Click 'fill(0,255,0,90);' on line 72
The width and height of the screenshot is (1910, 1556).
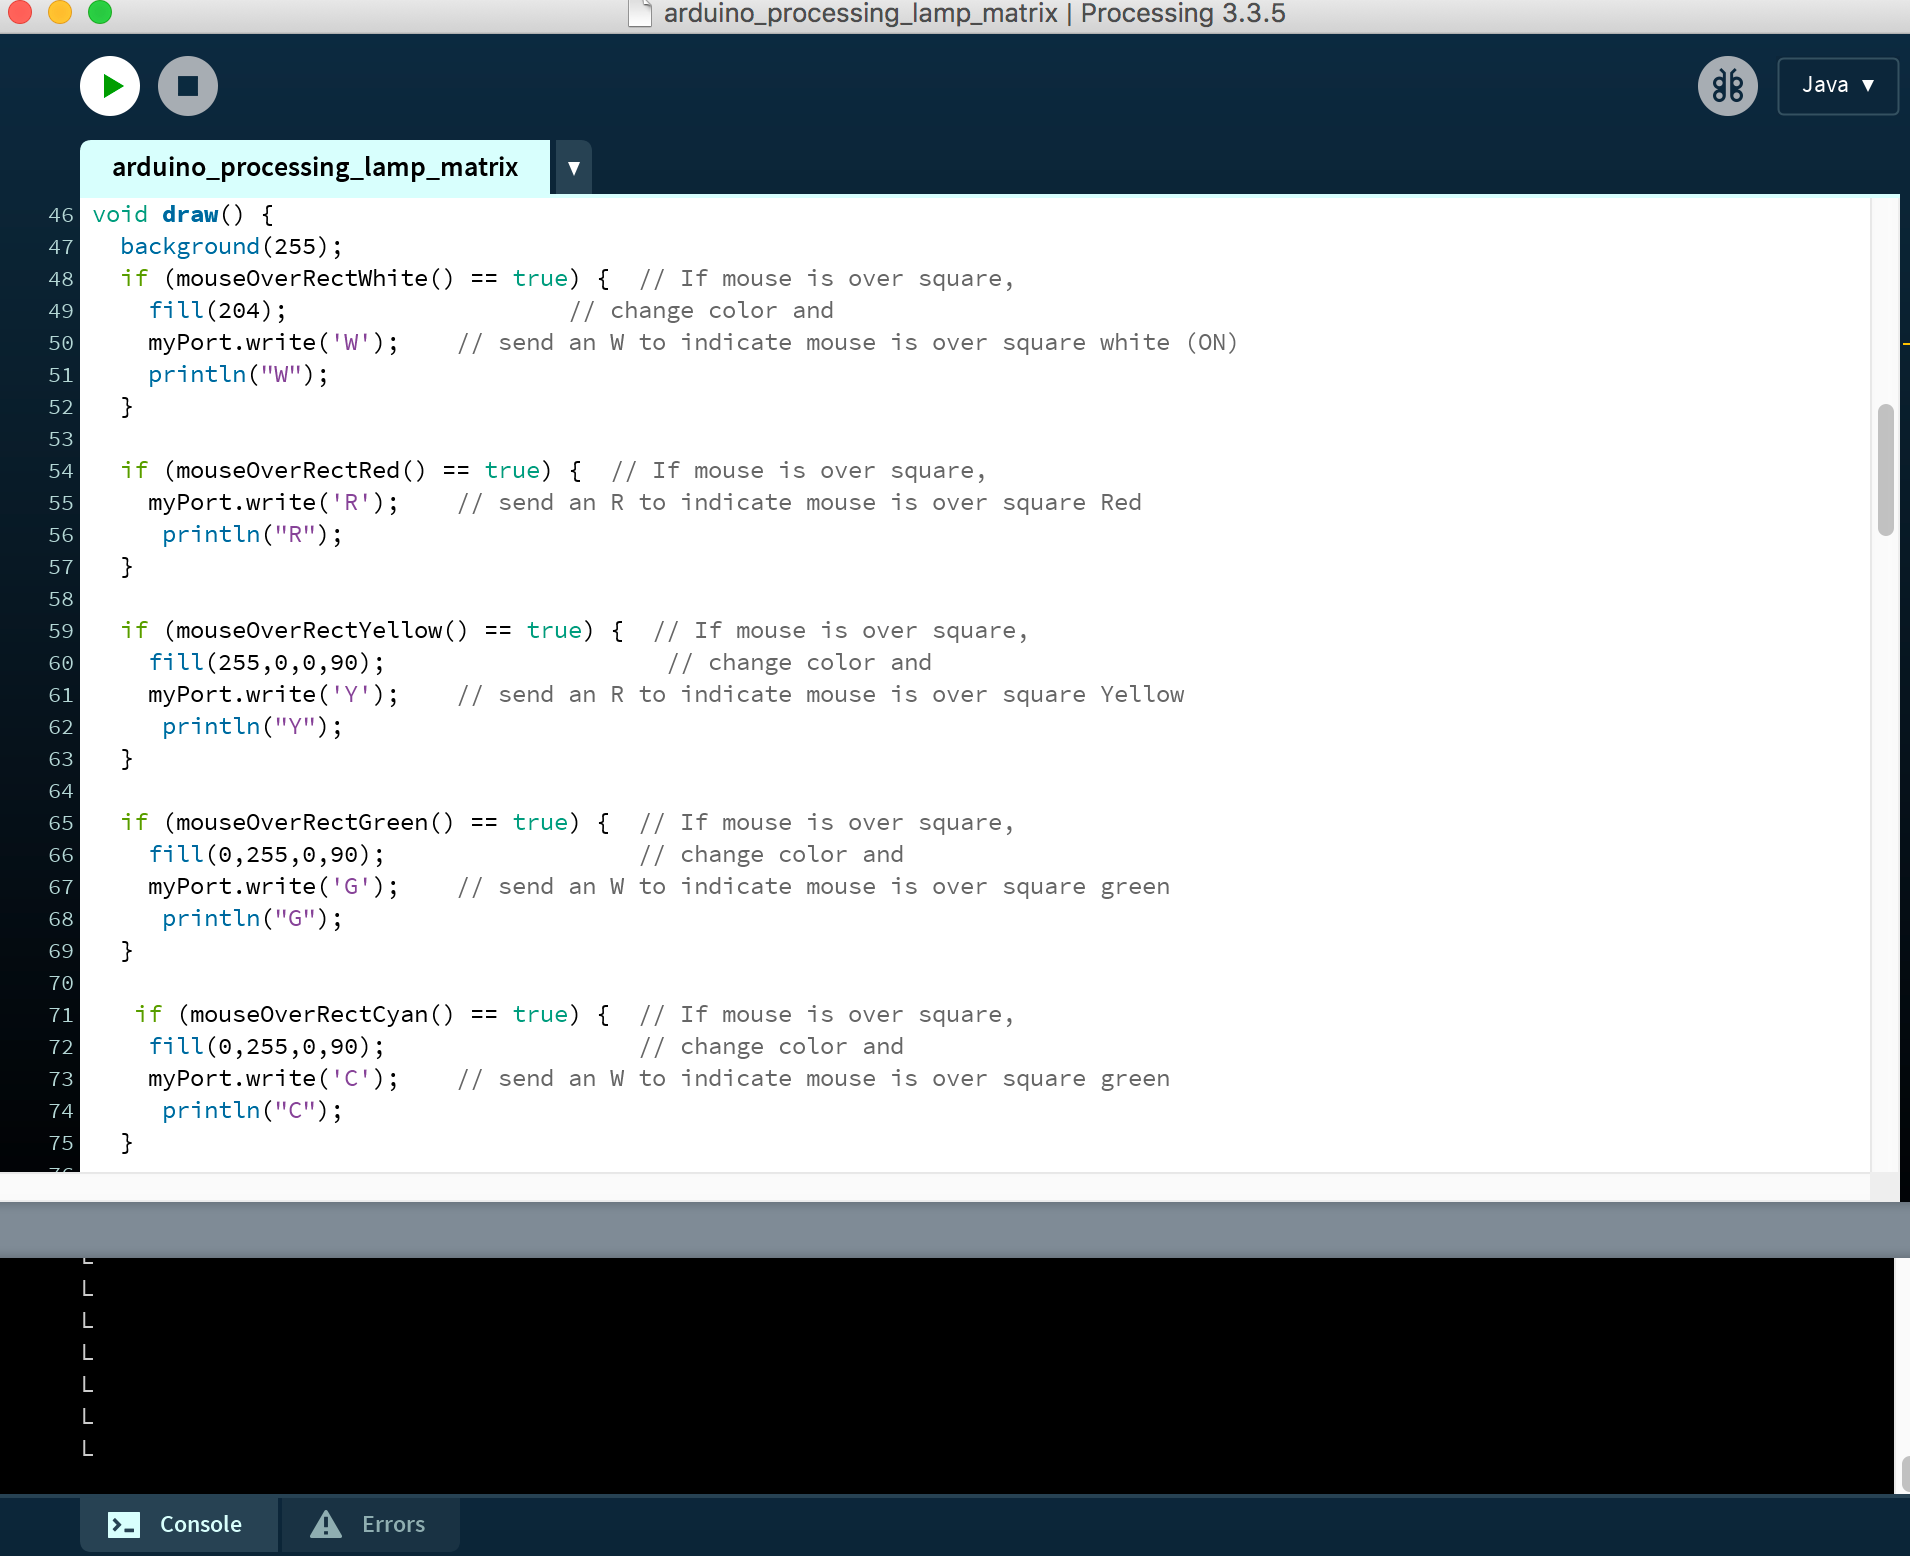pyautogui.click(x=266, y=1046)
